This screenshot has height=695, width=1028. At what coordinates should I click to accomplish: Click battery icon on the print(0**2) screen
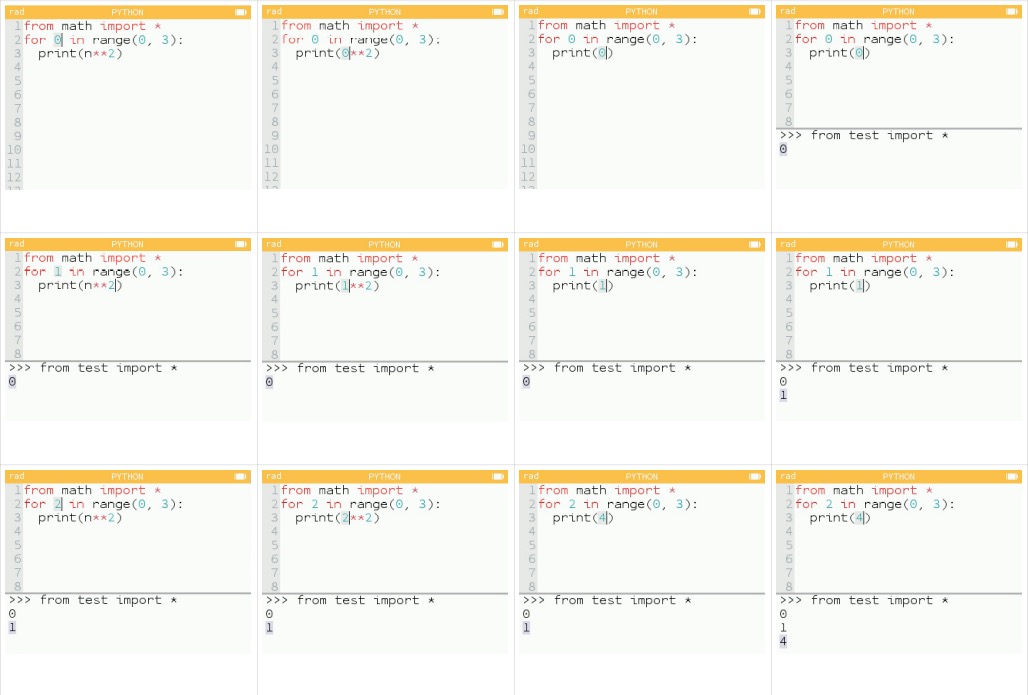pyautogui.click(x=498, y=12)
